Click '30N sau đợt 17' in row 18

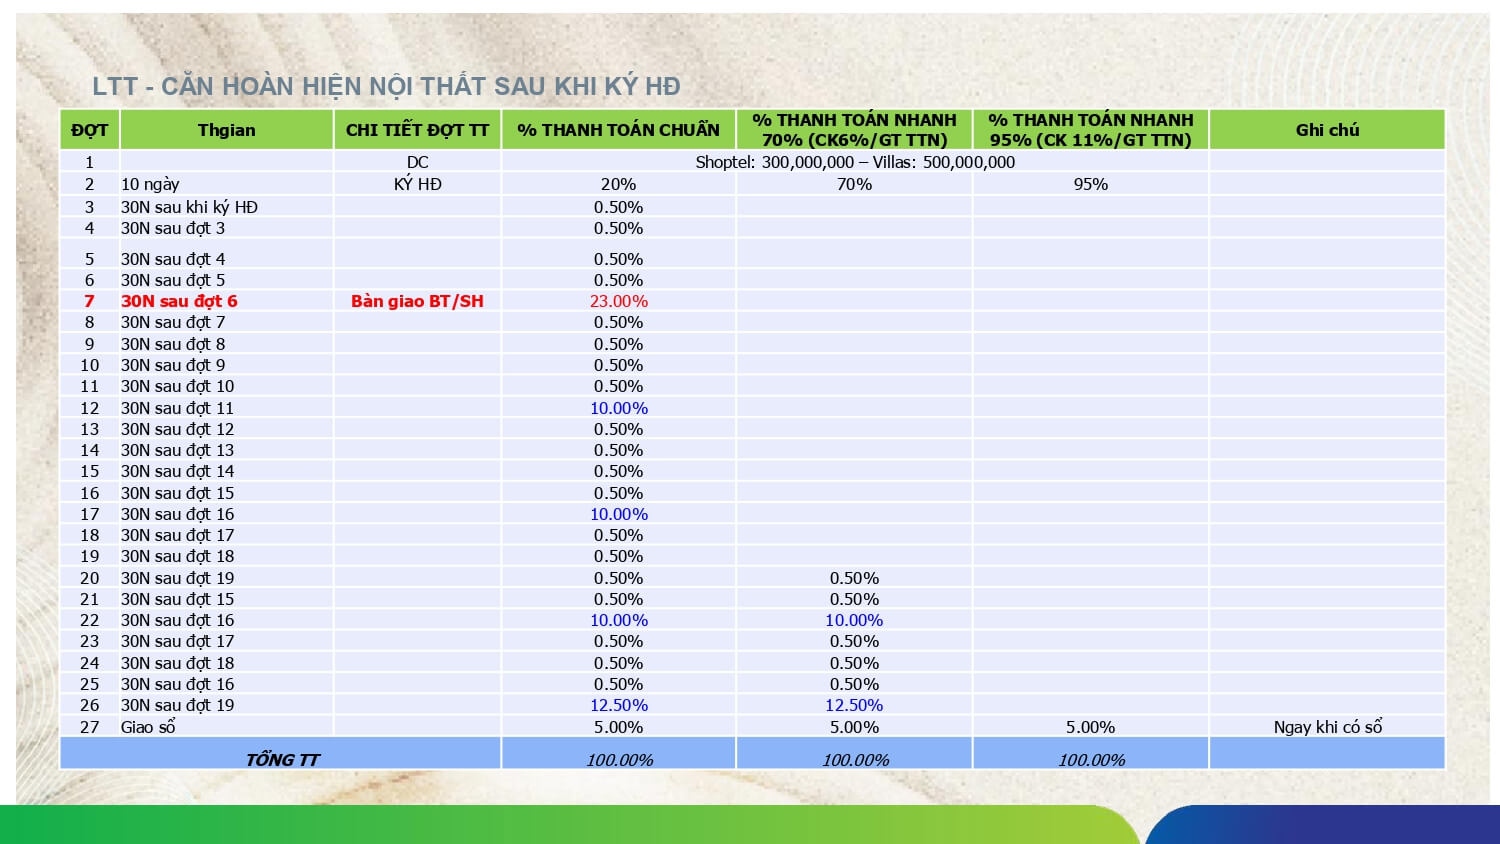[227, 535]
